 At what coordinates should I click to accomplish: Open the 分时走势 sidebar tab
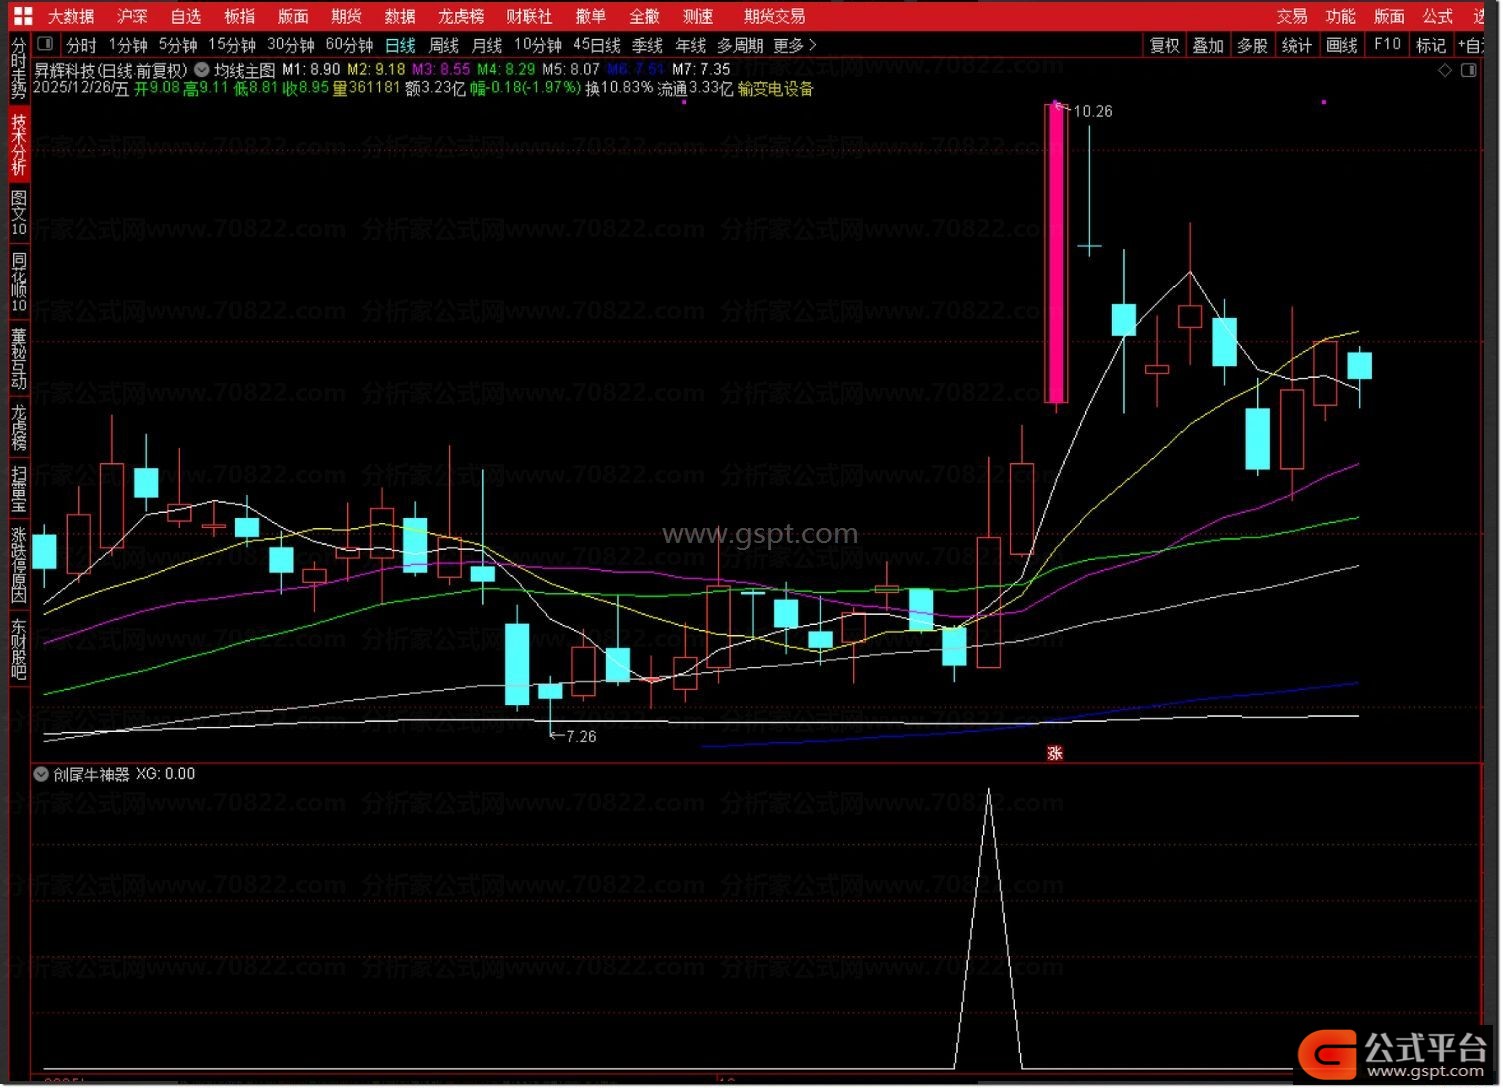click(x=18, y=68)
